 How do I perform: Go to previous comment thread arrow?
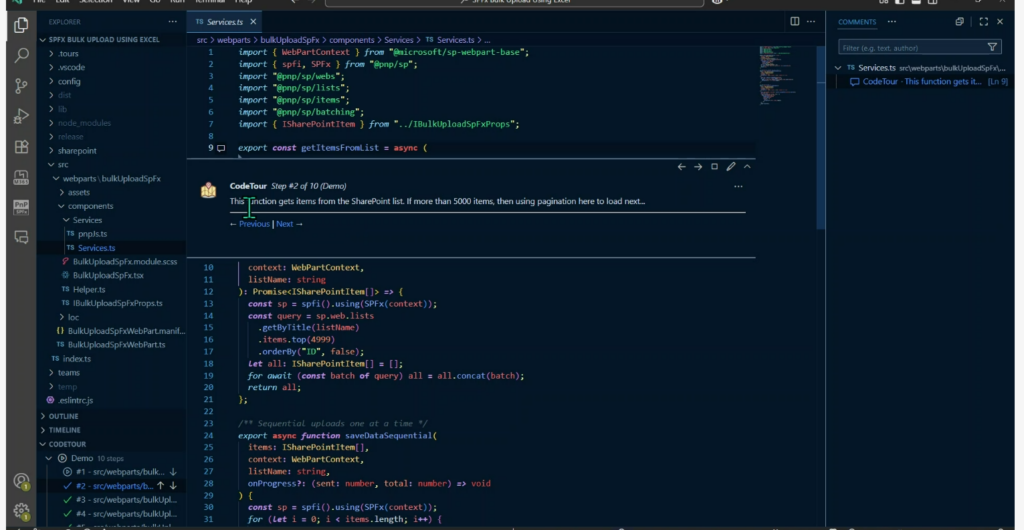click(x=681, y=166)
